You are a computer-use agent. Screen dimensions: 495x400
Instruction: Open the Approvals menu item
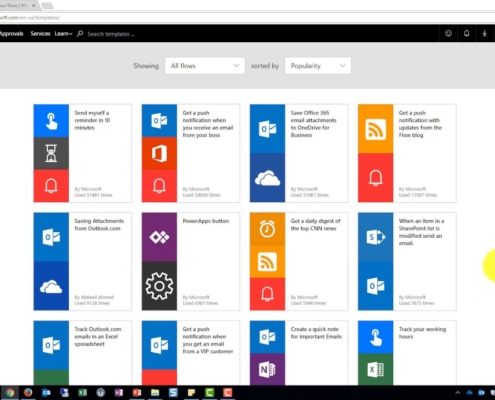click(x=11, y=34)
